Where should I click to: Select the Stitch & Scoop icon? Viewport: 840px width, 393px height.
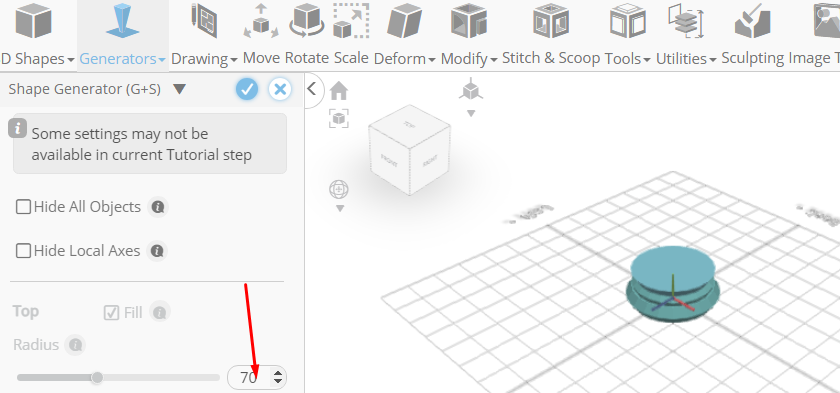pyautogui.click(x=551, y=21)
